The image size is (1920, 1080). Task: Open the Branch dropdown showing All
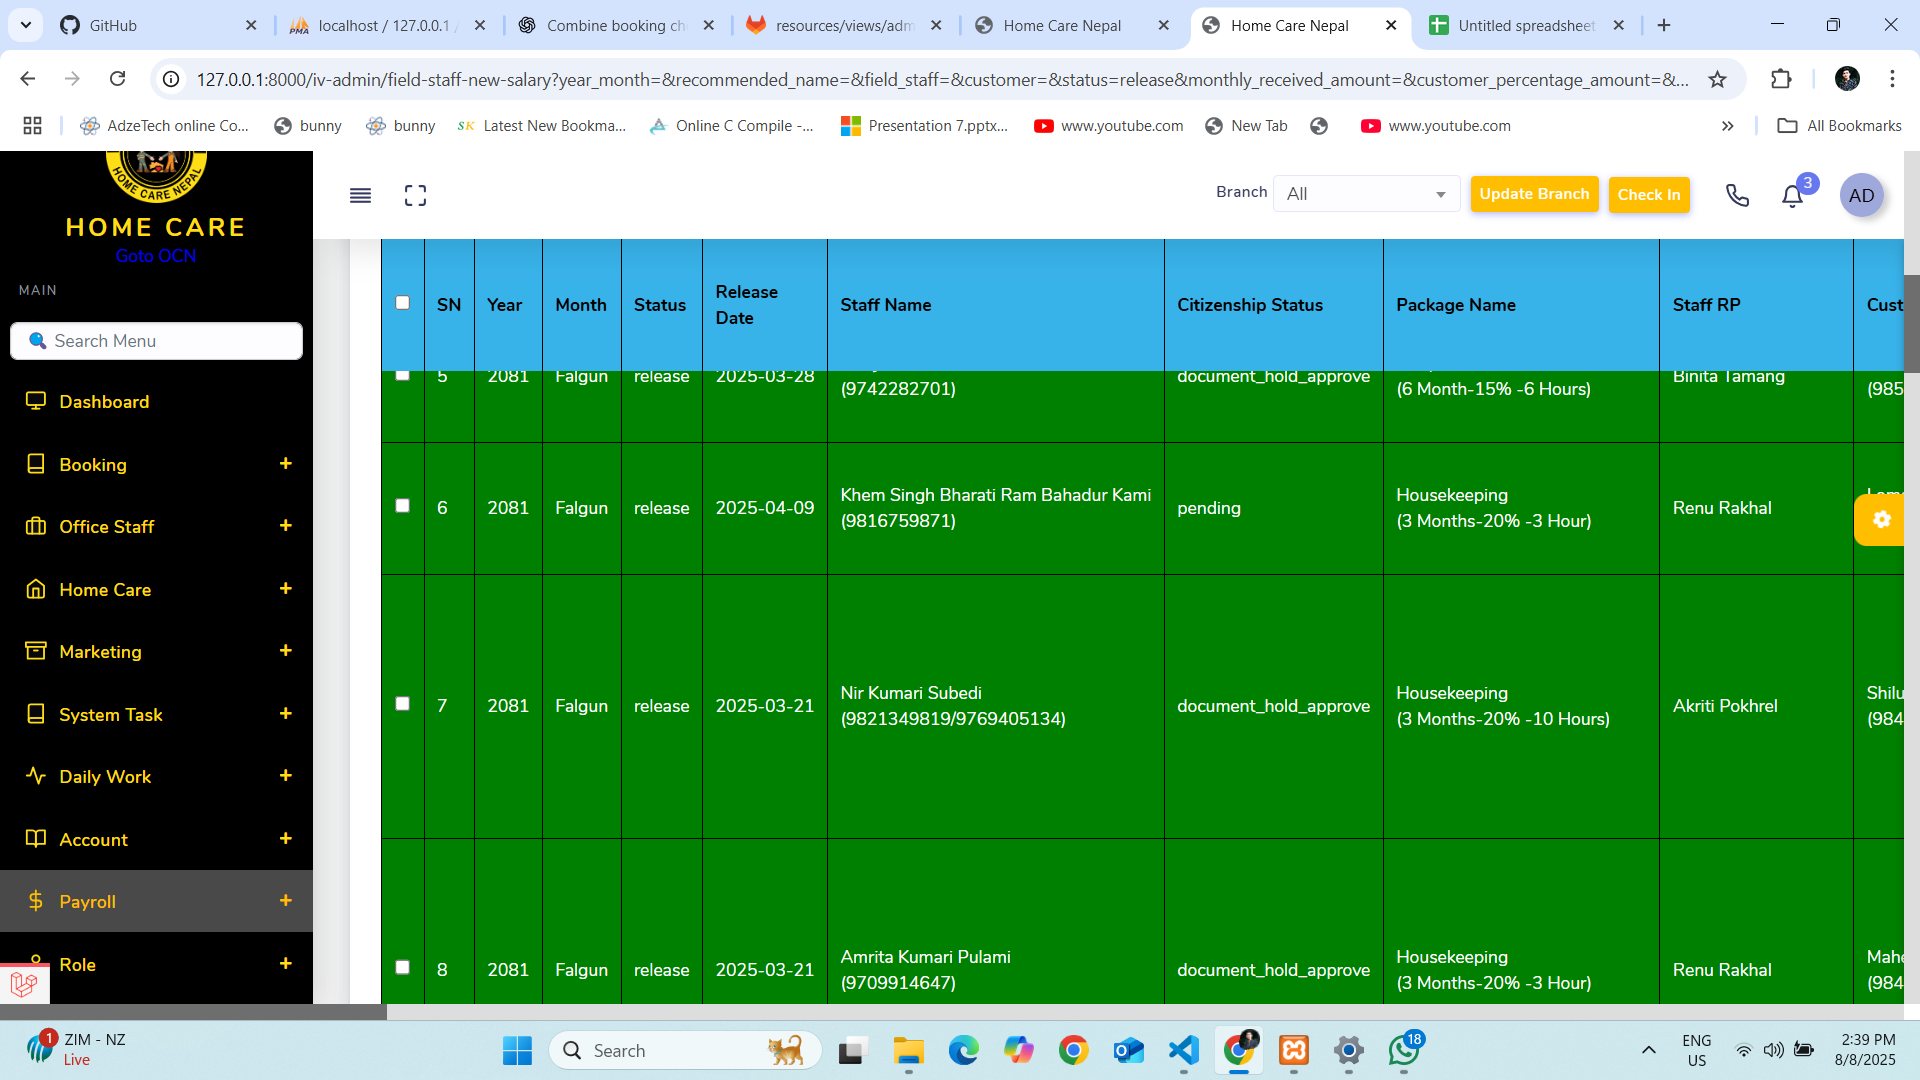[x=1366, y=194]
